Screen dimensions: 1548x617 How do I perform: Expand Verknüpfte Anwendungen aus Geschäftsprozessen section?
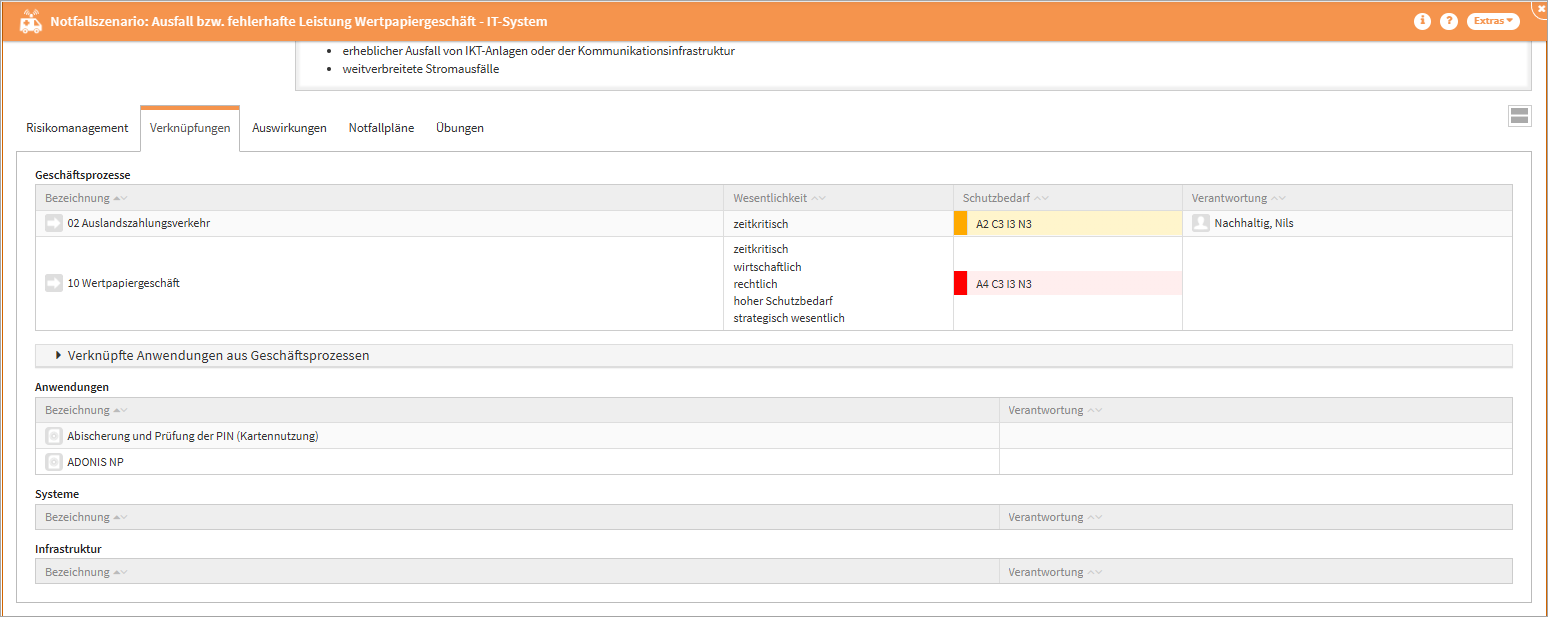click(x=218, y=355)
